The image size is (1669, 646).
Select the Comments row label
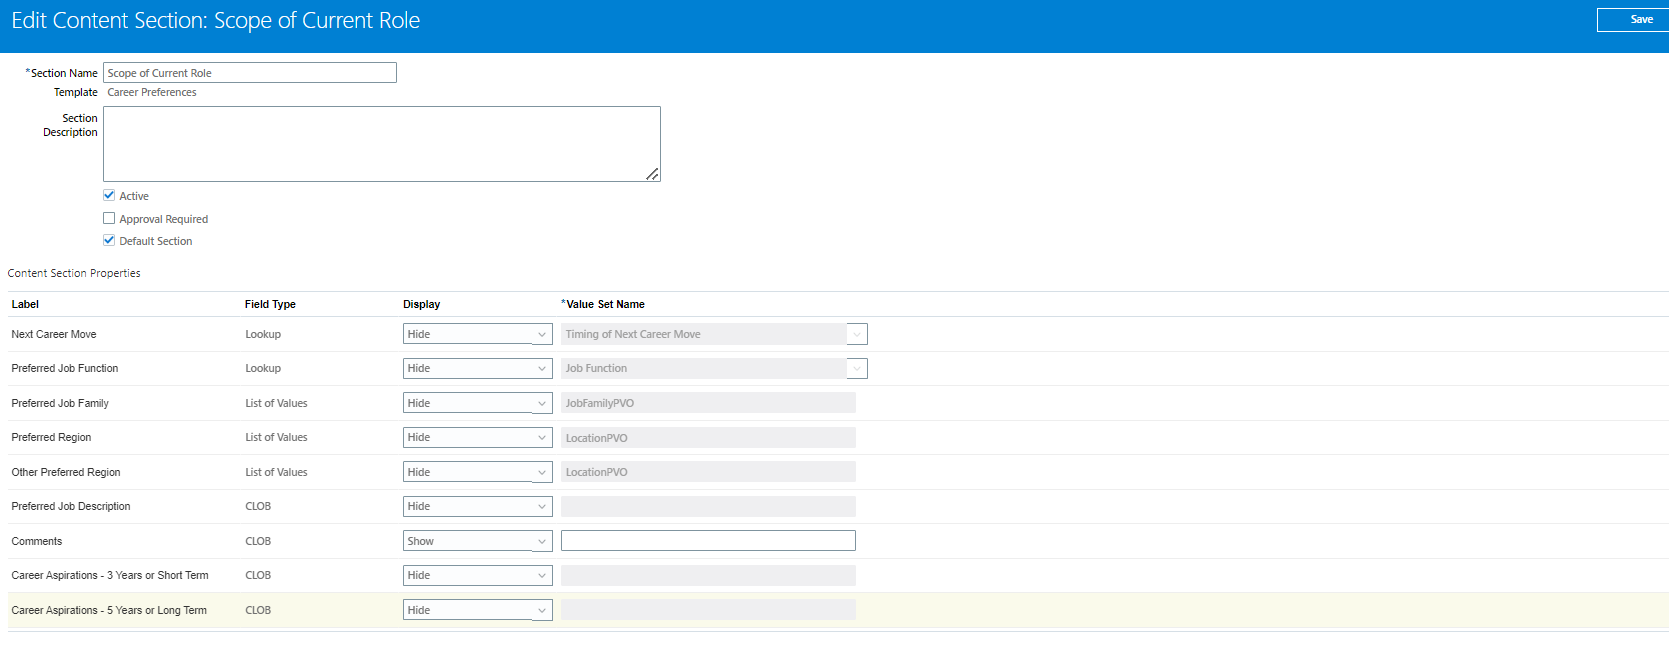[x=37, y=541]
